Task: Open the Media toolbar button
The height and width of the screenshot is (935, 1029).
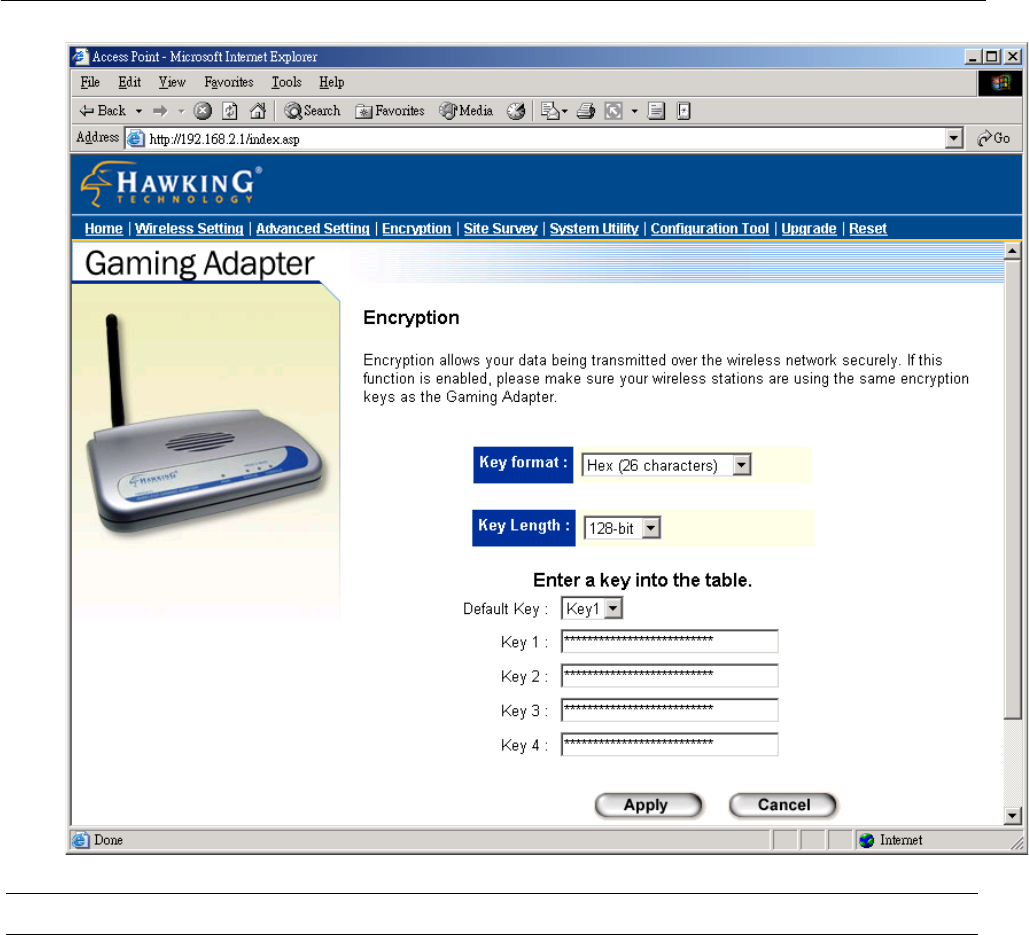Action: click(466, 111)
